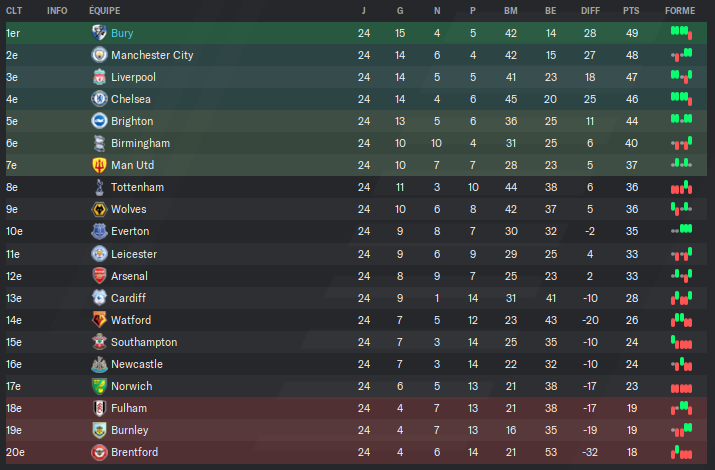Click the Bury club crest icon
The width and height of the screenshot is (715, 470).
[99, 33]
